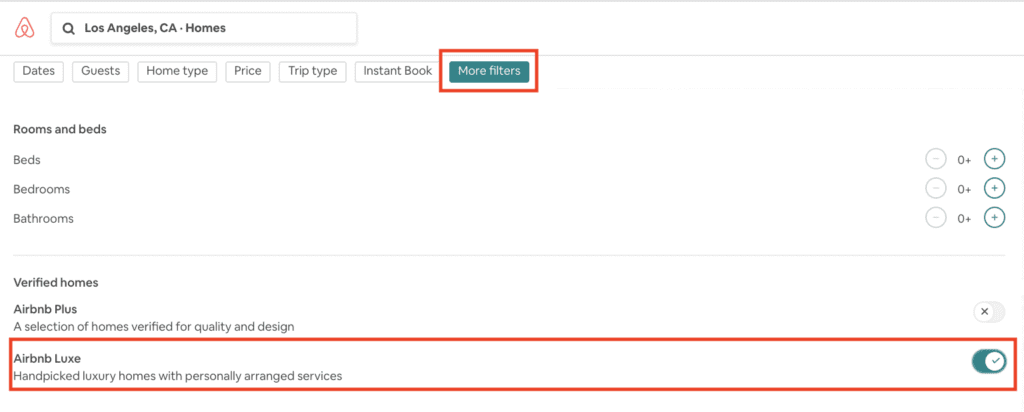The image size is (1024, 412).
Task: Click the search magnifier icon
Action: (68, 29)
